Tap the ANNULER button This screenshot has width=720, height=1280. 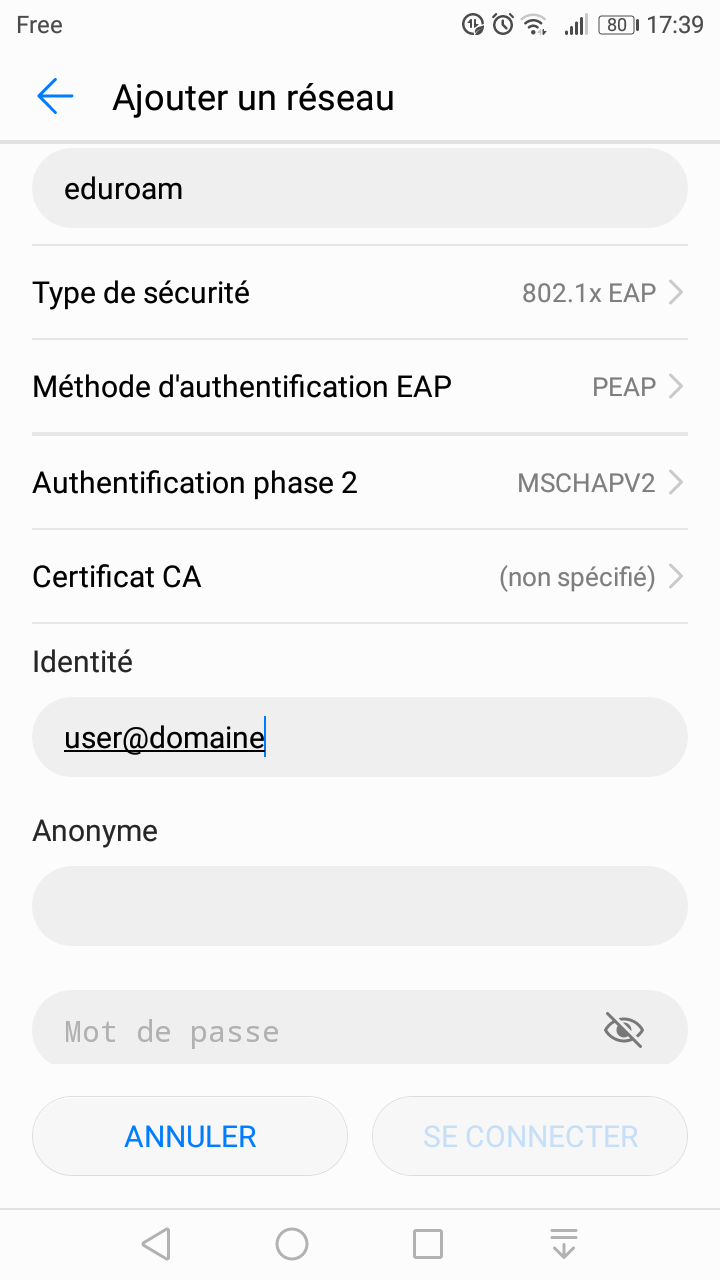[x=190, y=1136]
